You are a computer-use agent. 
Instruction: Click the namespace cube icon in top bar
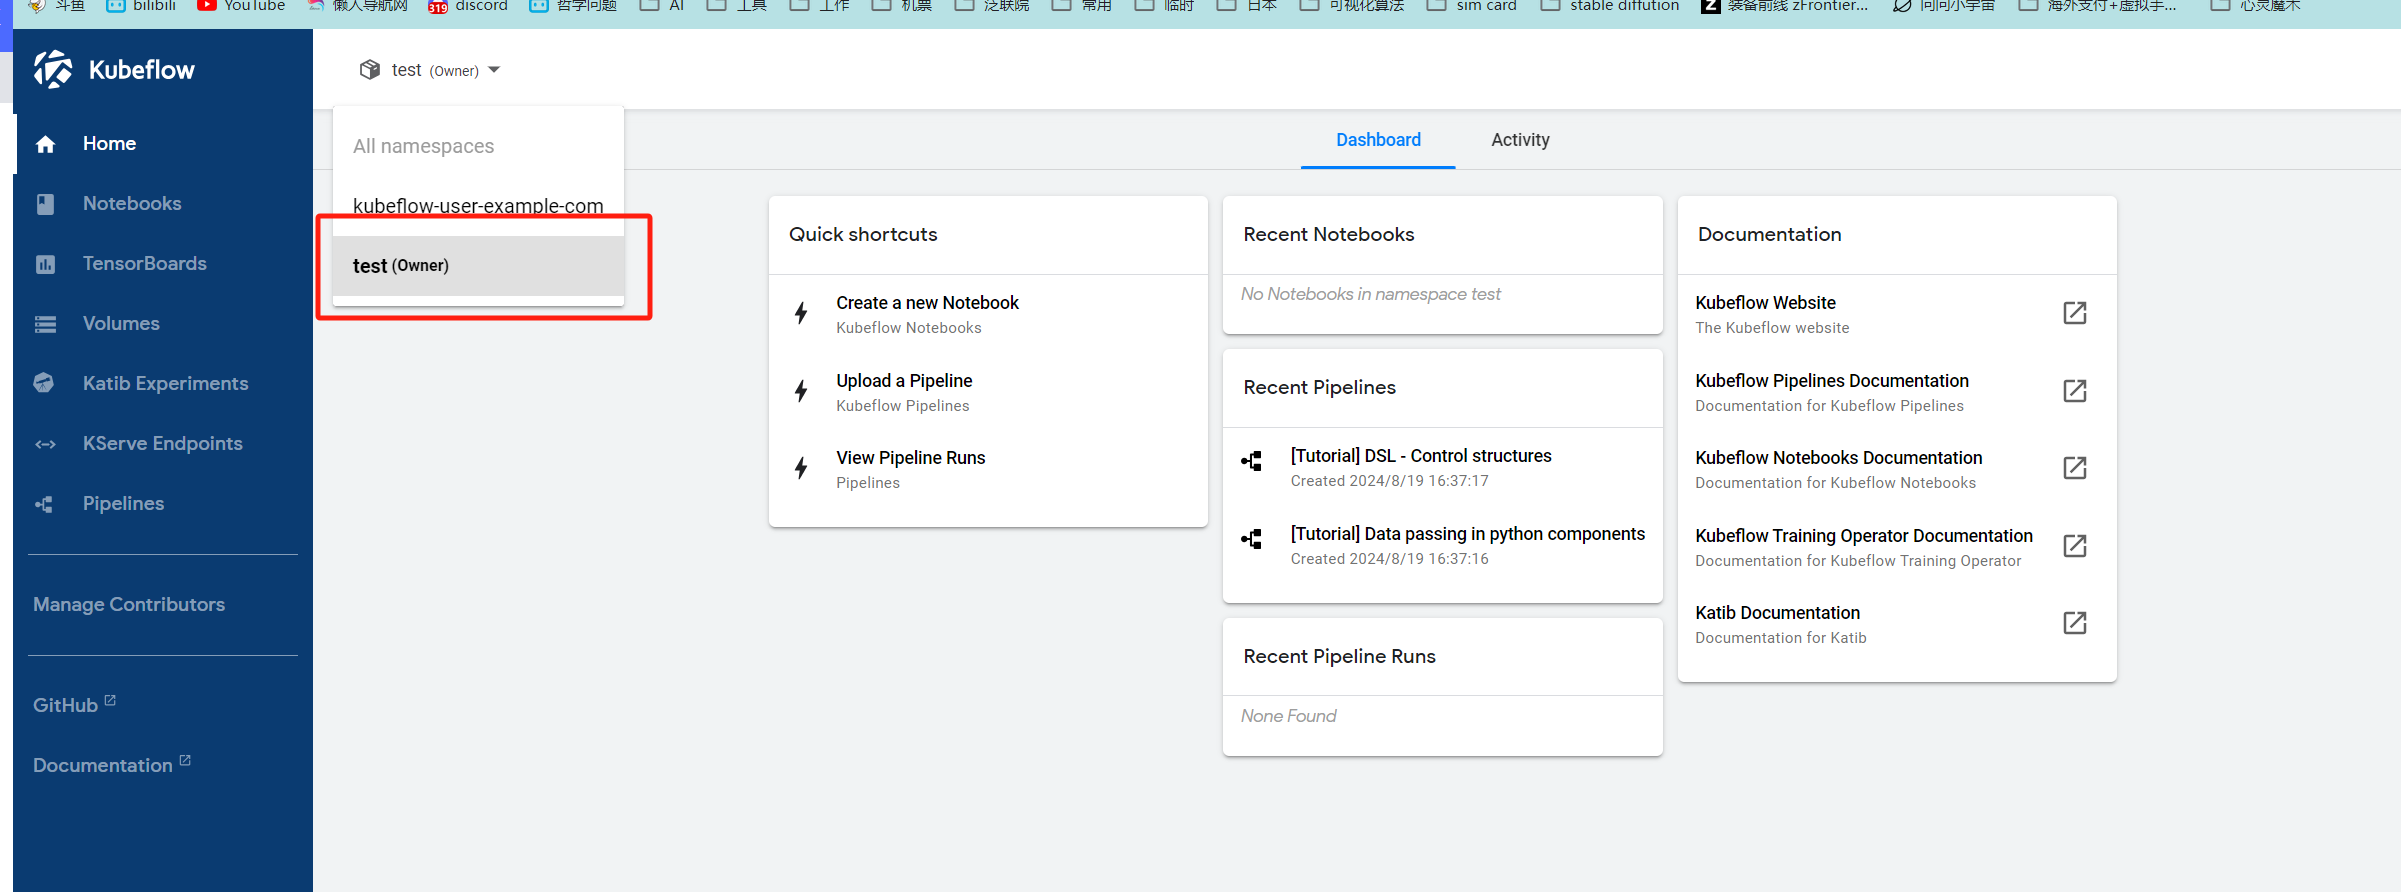click(370, 69)
